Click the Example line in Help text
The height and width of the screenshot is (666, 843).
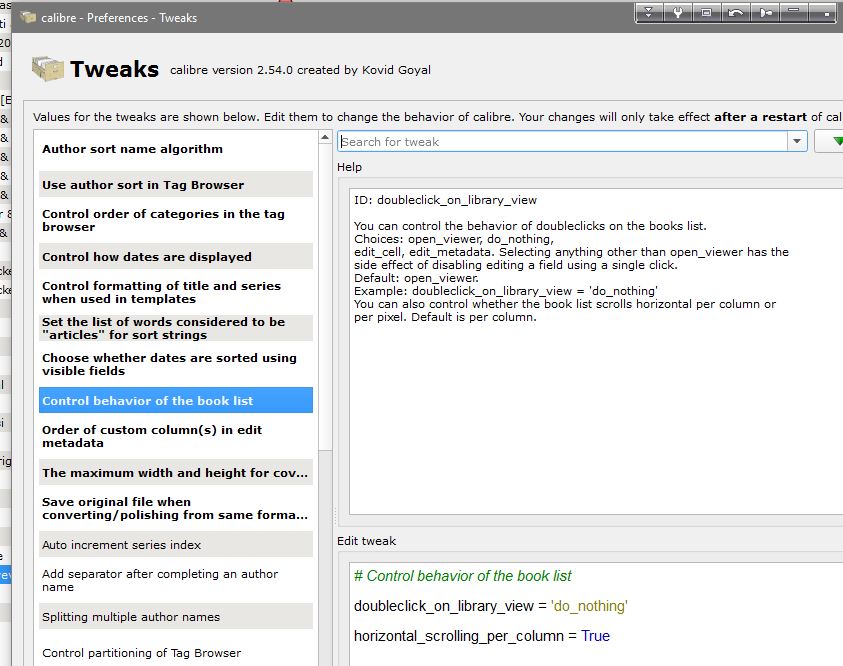tap(505, 291)
